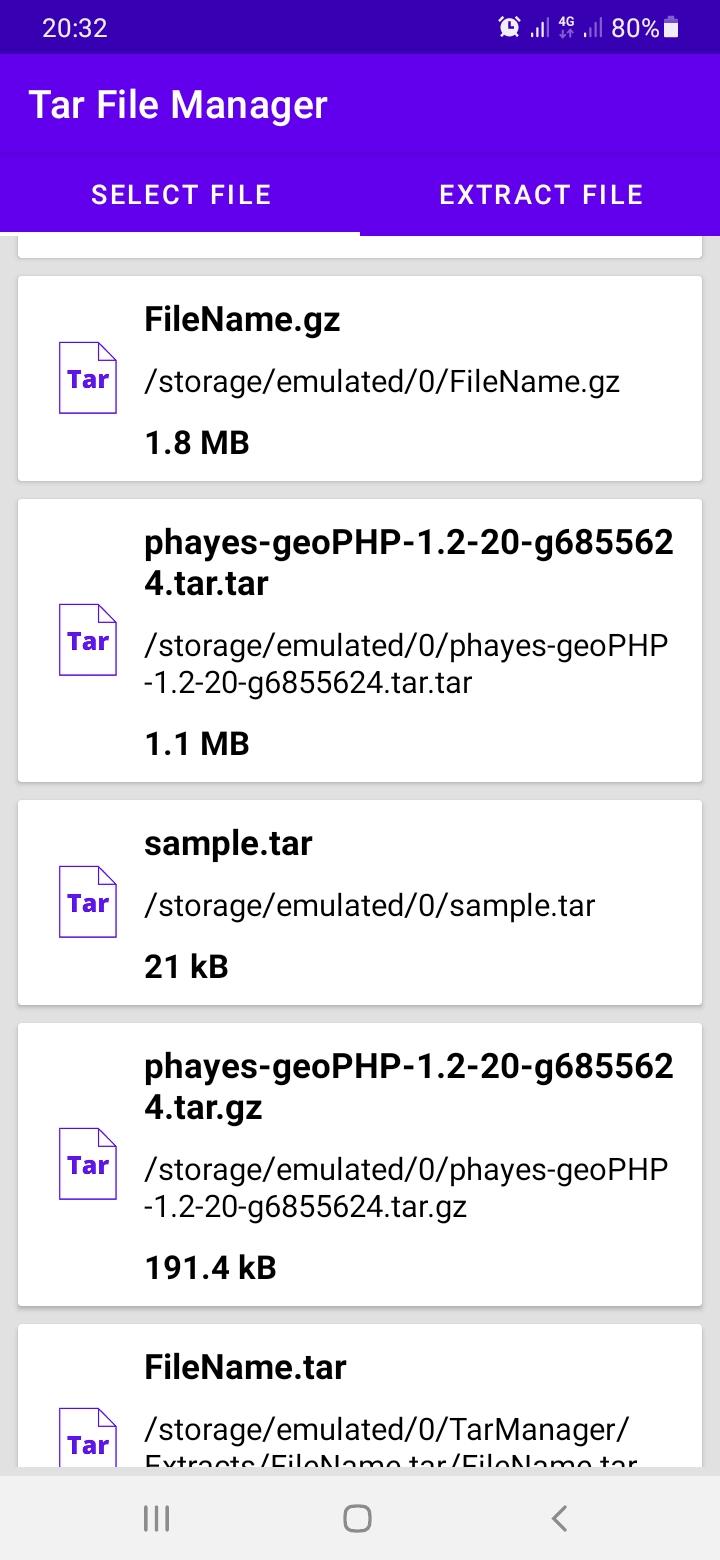Viewport: 720px width, 1560px height.
Task: Tap Tar icon beside FileName.gz
Action: [88, 378]
